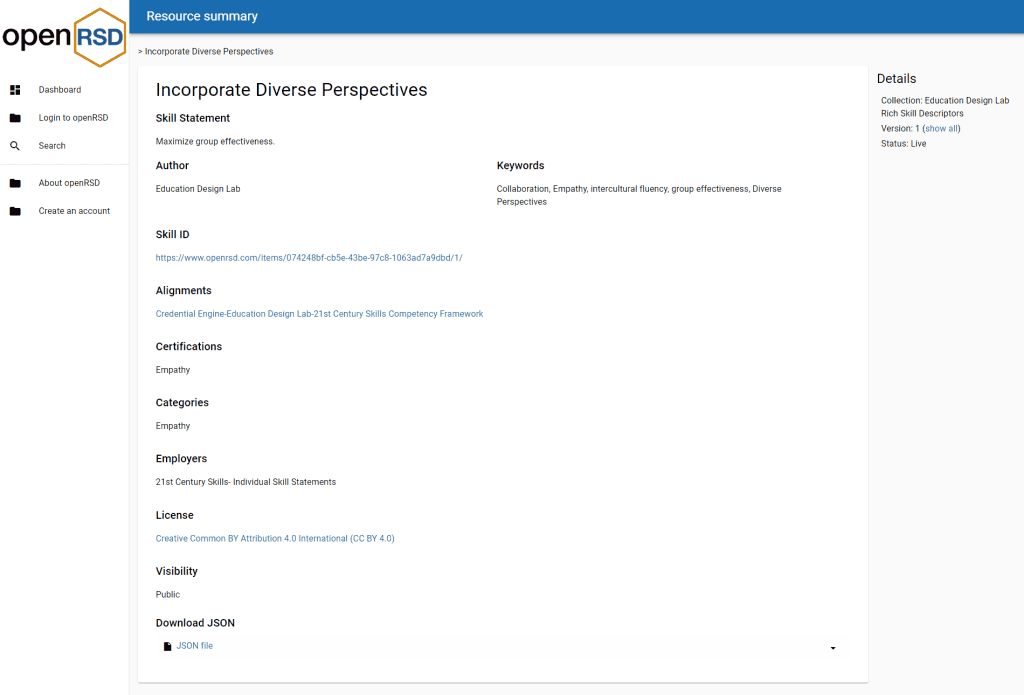Click Empathy under Certifications
1024x695 pixels.
tap(172, 370)
